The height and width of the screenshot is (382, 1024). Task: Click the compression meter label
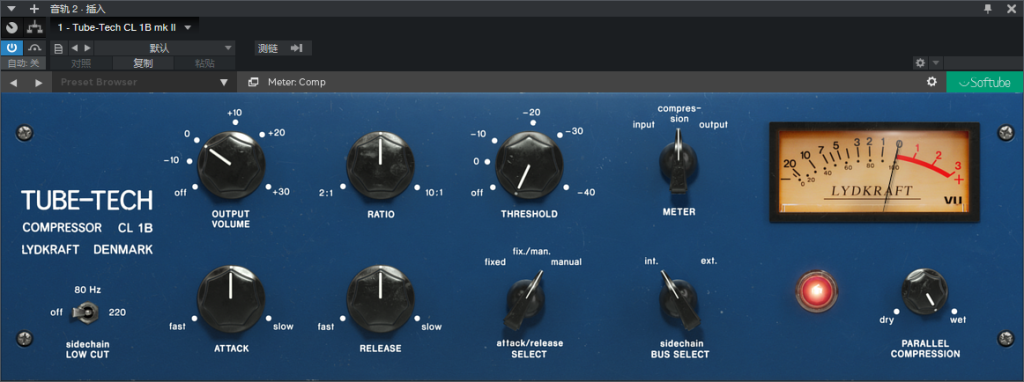(679, 114)
